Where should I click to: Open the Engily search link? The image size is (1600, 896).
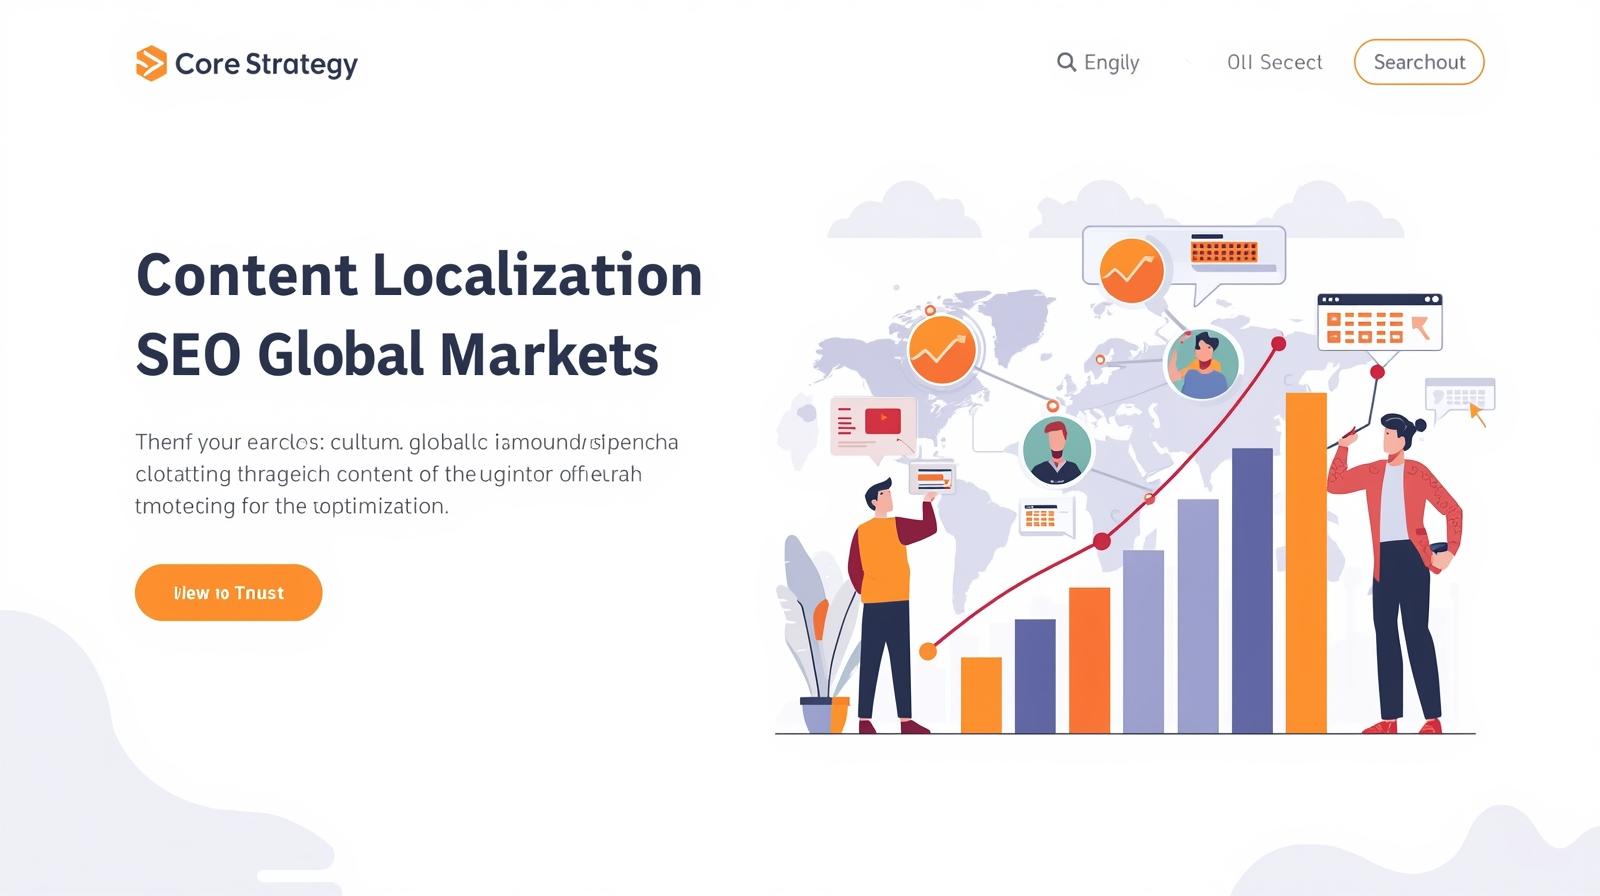click(1111, 62)
